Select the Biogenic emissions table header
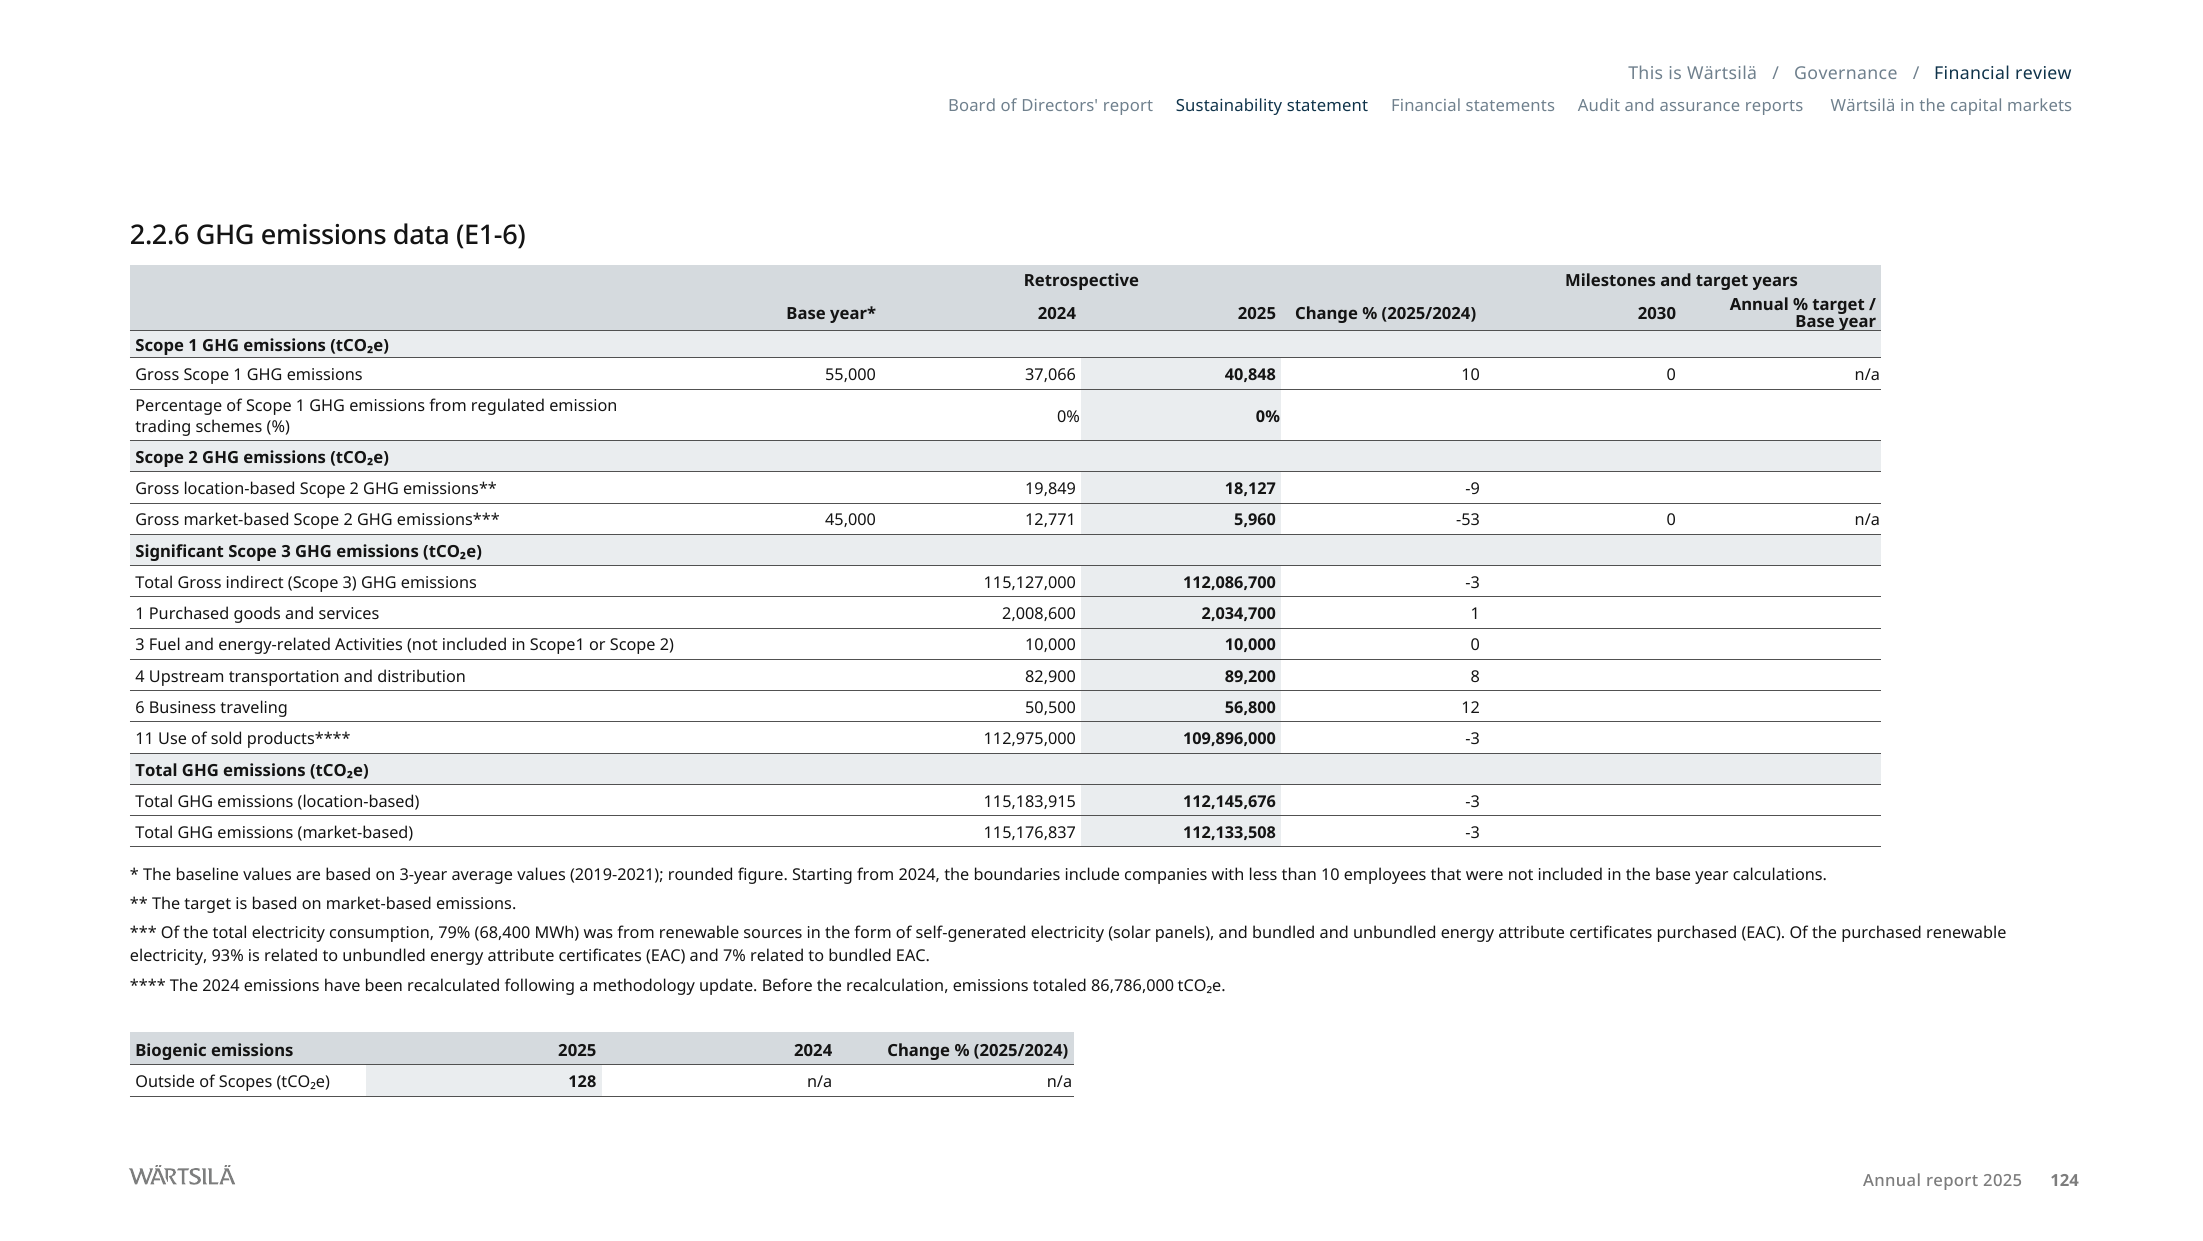Viewport: 2203px width, 1241px height. (x=214, y=1050)
